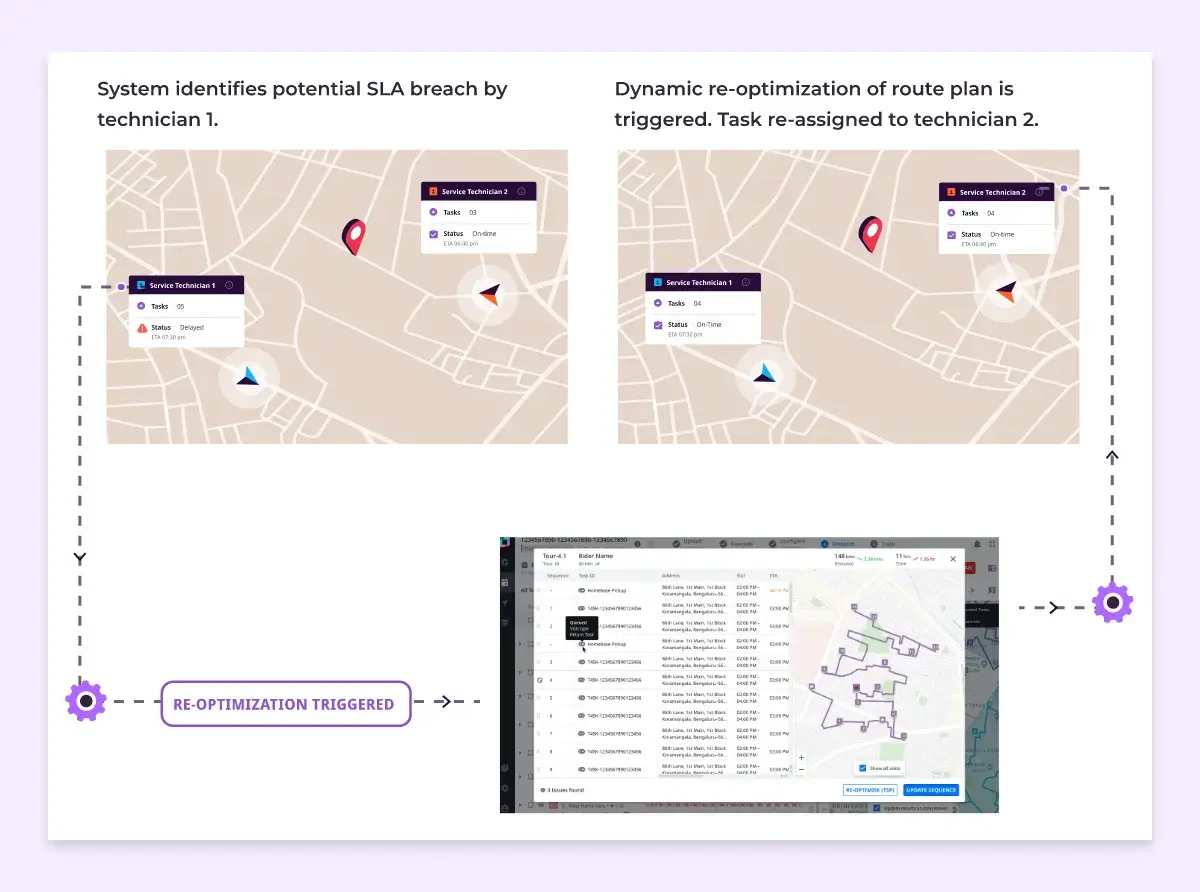
Task: Select the blue technician arrow marker on left map
Action: pyautogui.click(x=248, y=376)
